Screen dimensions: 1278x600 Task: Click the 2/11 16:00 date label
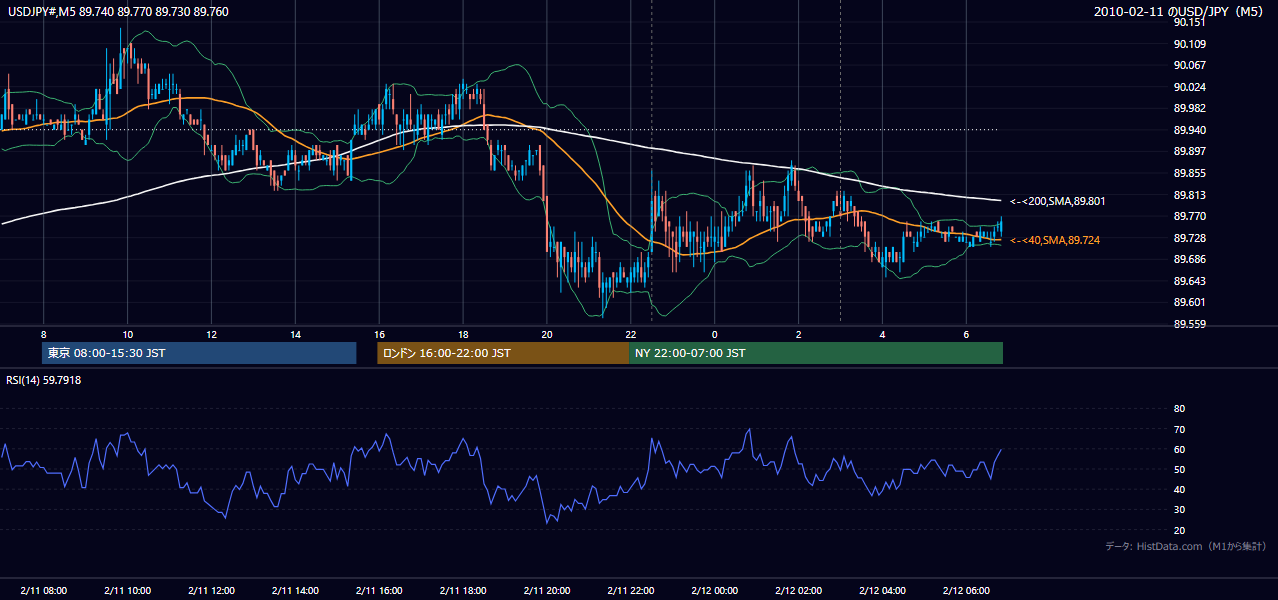(x=379, y=591)
